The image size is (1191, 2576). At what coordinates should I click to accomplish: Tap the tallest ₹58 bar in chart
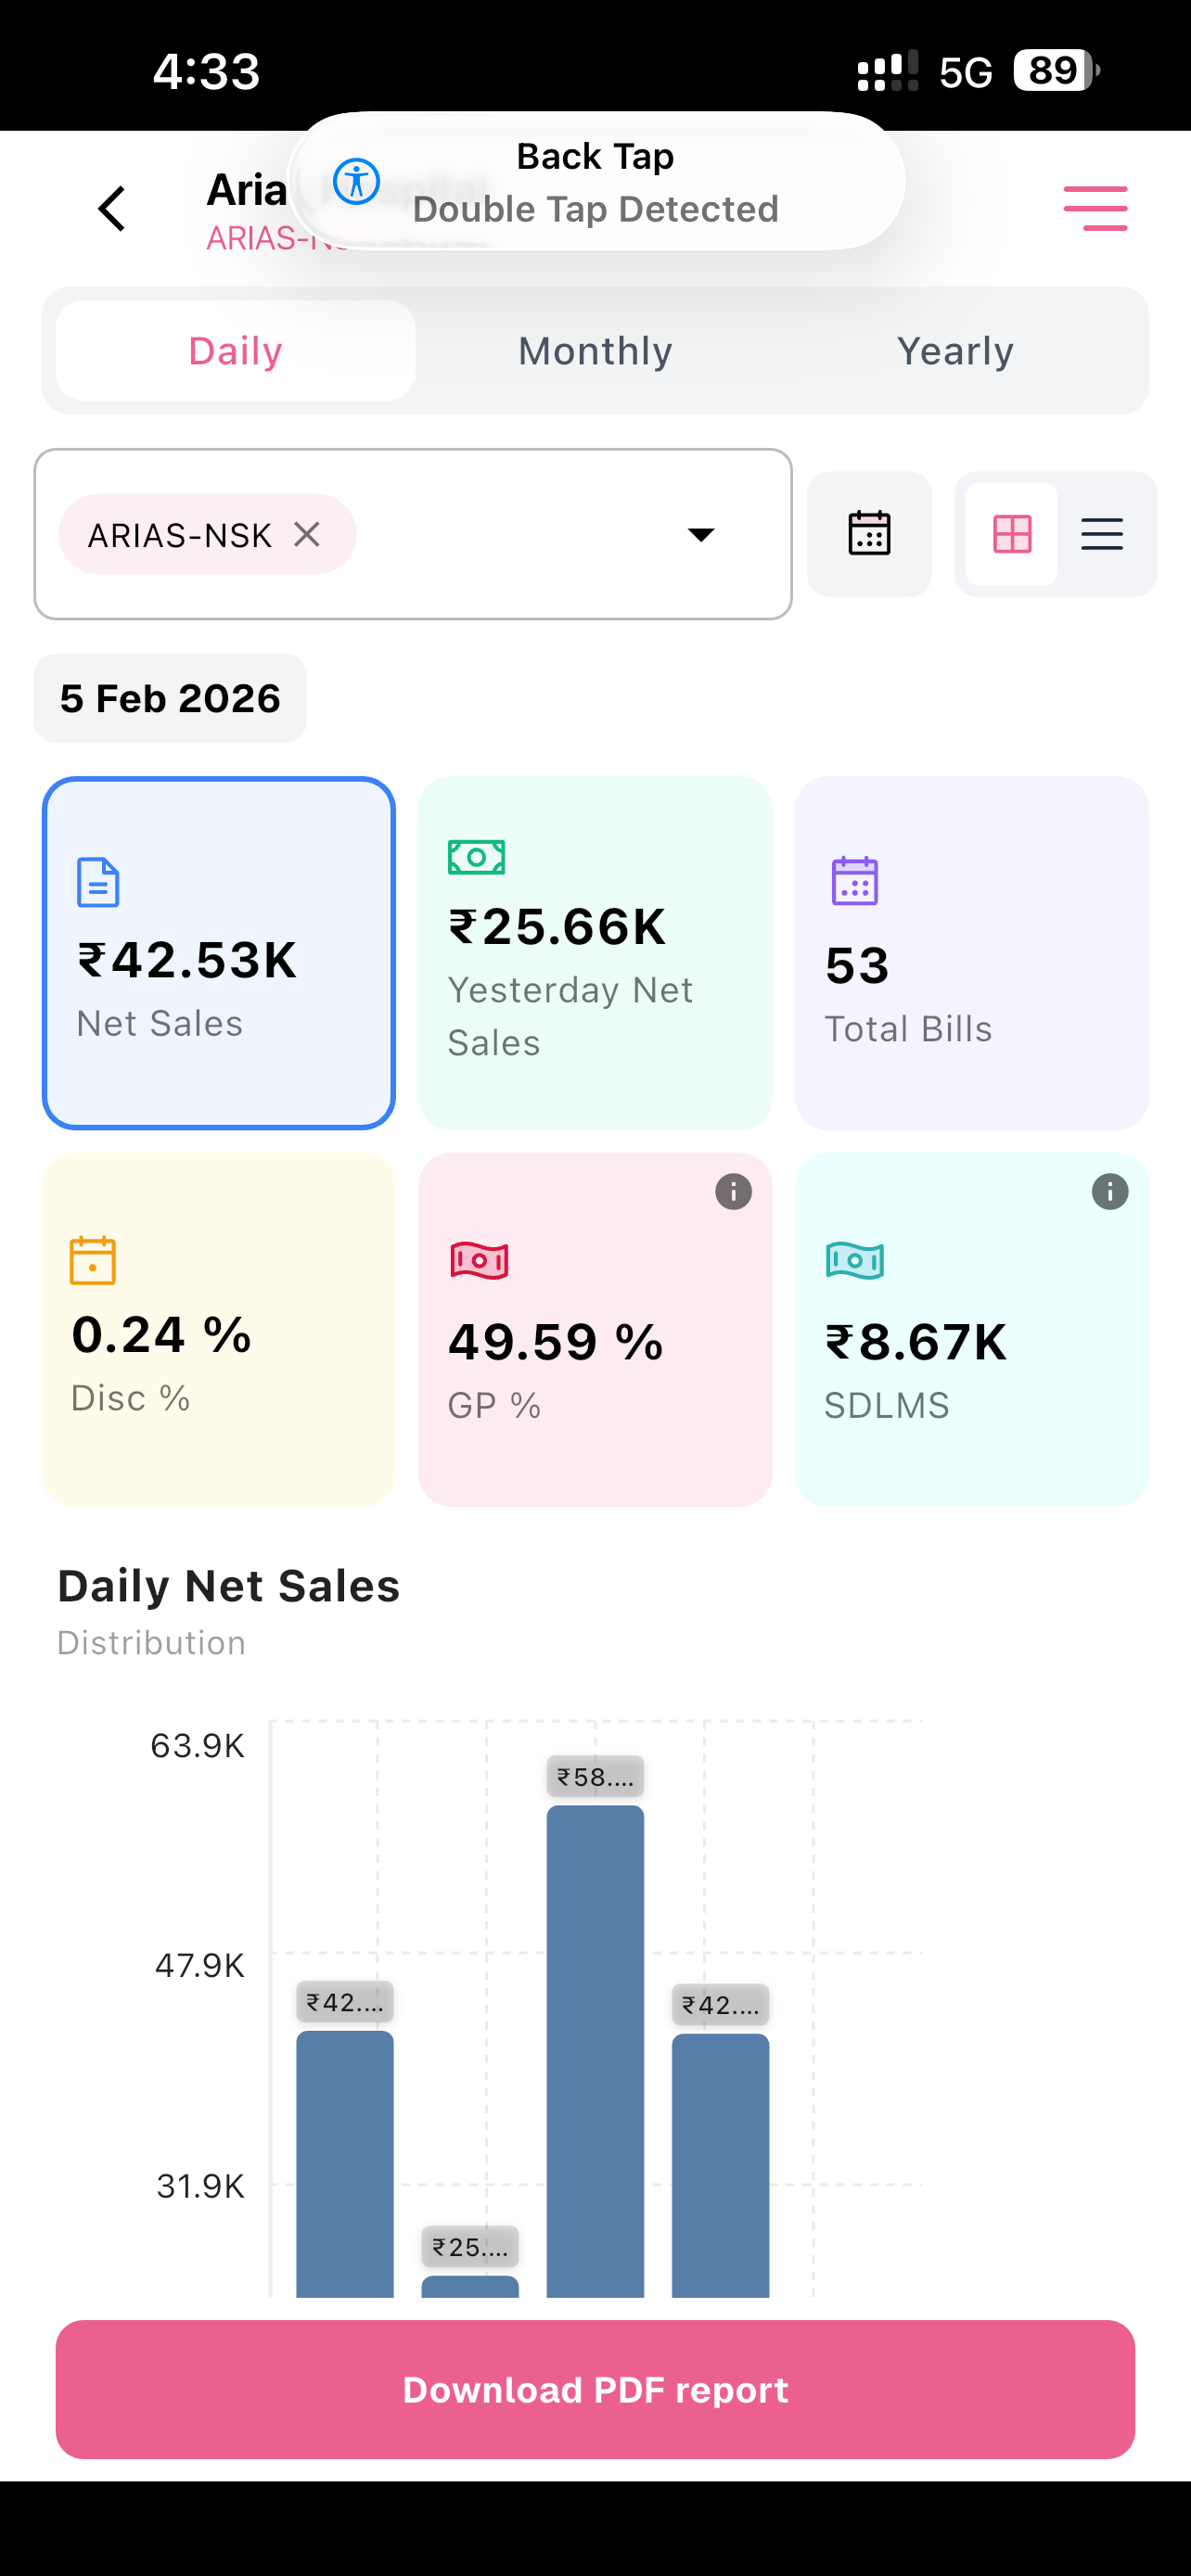595,2050
